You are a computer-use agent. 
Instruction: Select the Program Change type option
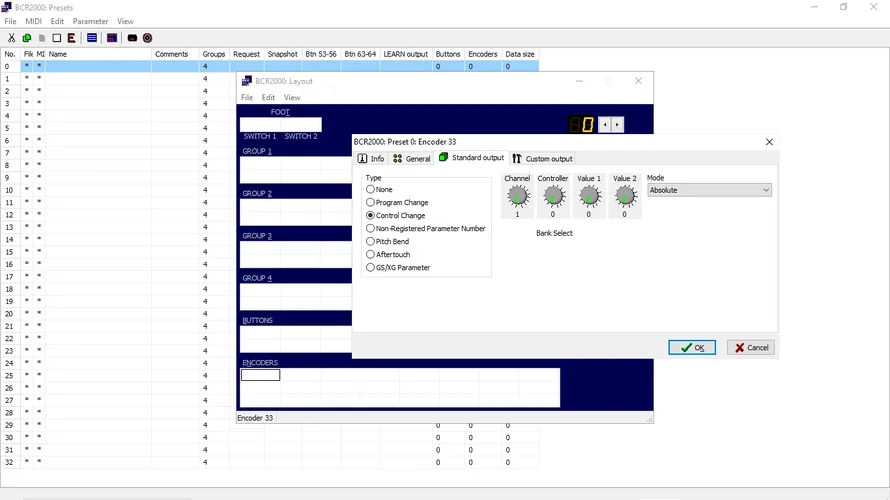coord(371,202)
